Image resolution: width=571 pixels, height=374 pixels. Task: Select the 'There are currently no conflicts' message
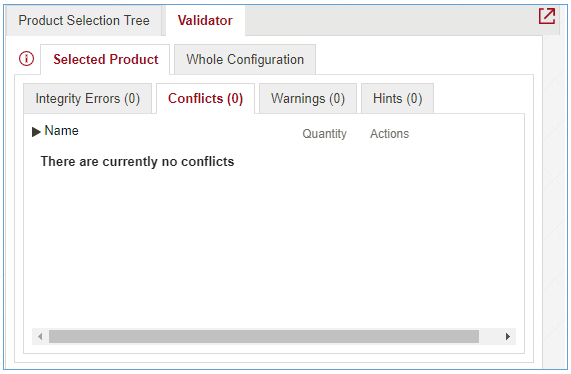[137, 161]
